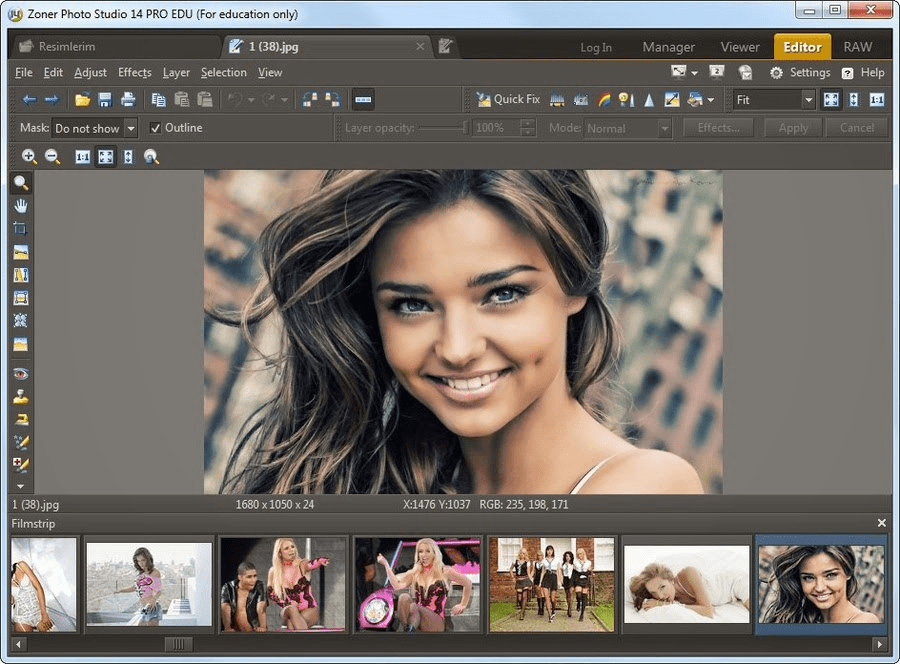Choose the Red Eye removal tool
The width and height of the screenshot is (900, 664).
20,373
